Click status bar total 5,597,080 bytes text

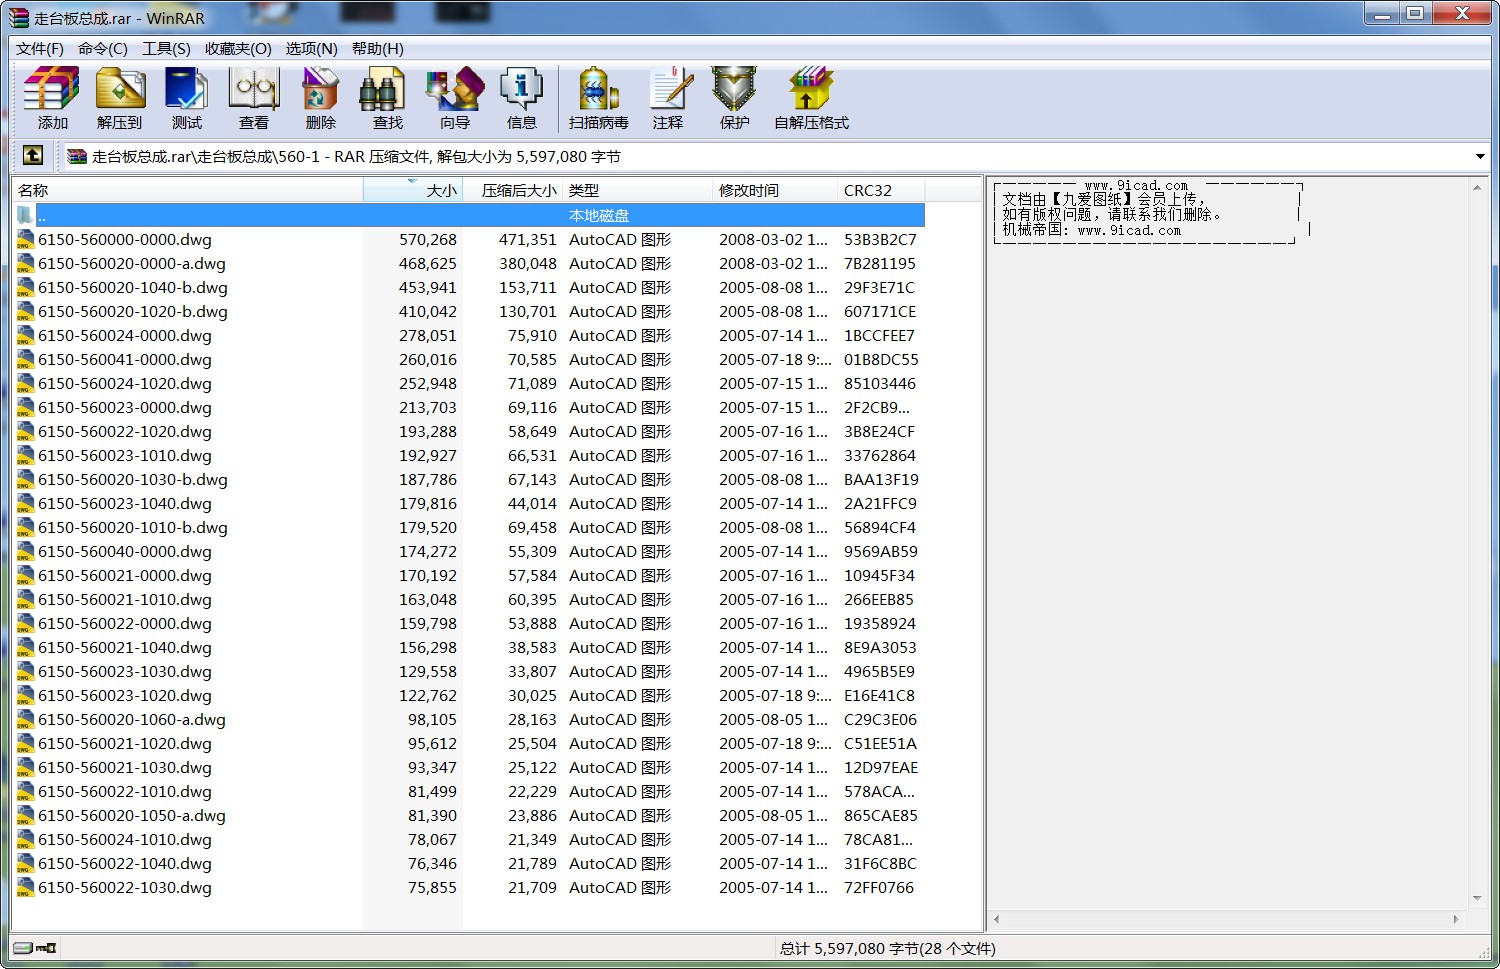point(888,948)
